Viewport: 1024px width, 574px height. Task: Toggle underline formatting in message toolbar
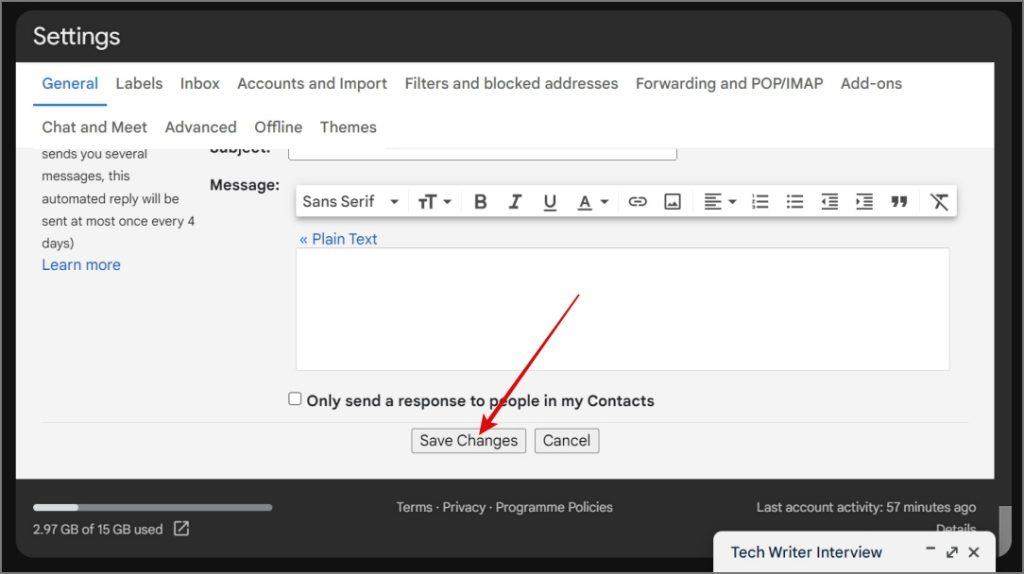549,202
